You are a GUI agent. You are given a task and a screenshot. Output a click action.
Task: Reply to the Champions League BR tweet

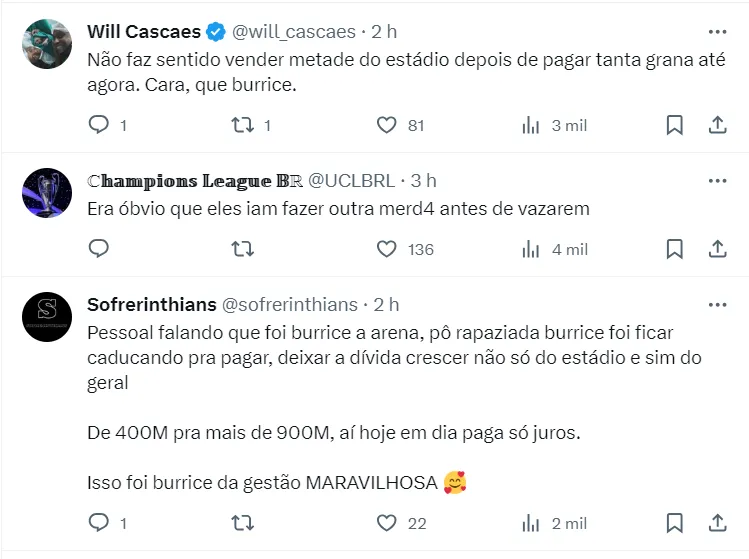click(x=98, y=248)
